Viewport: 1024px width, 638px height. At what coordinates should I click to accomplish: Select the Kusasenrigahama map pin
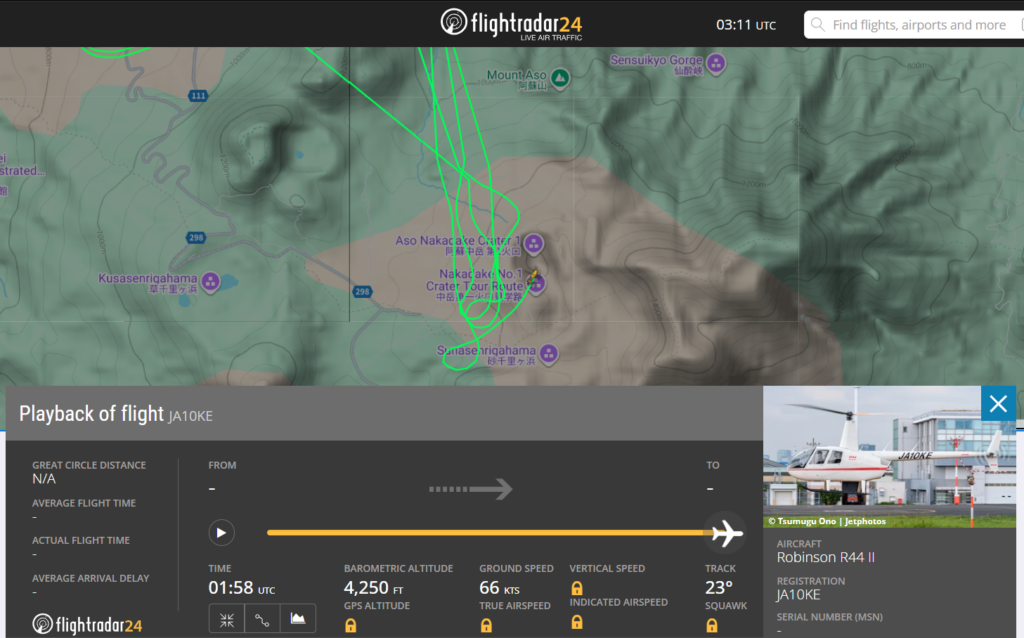(210, 281)
